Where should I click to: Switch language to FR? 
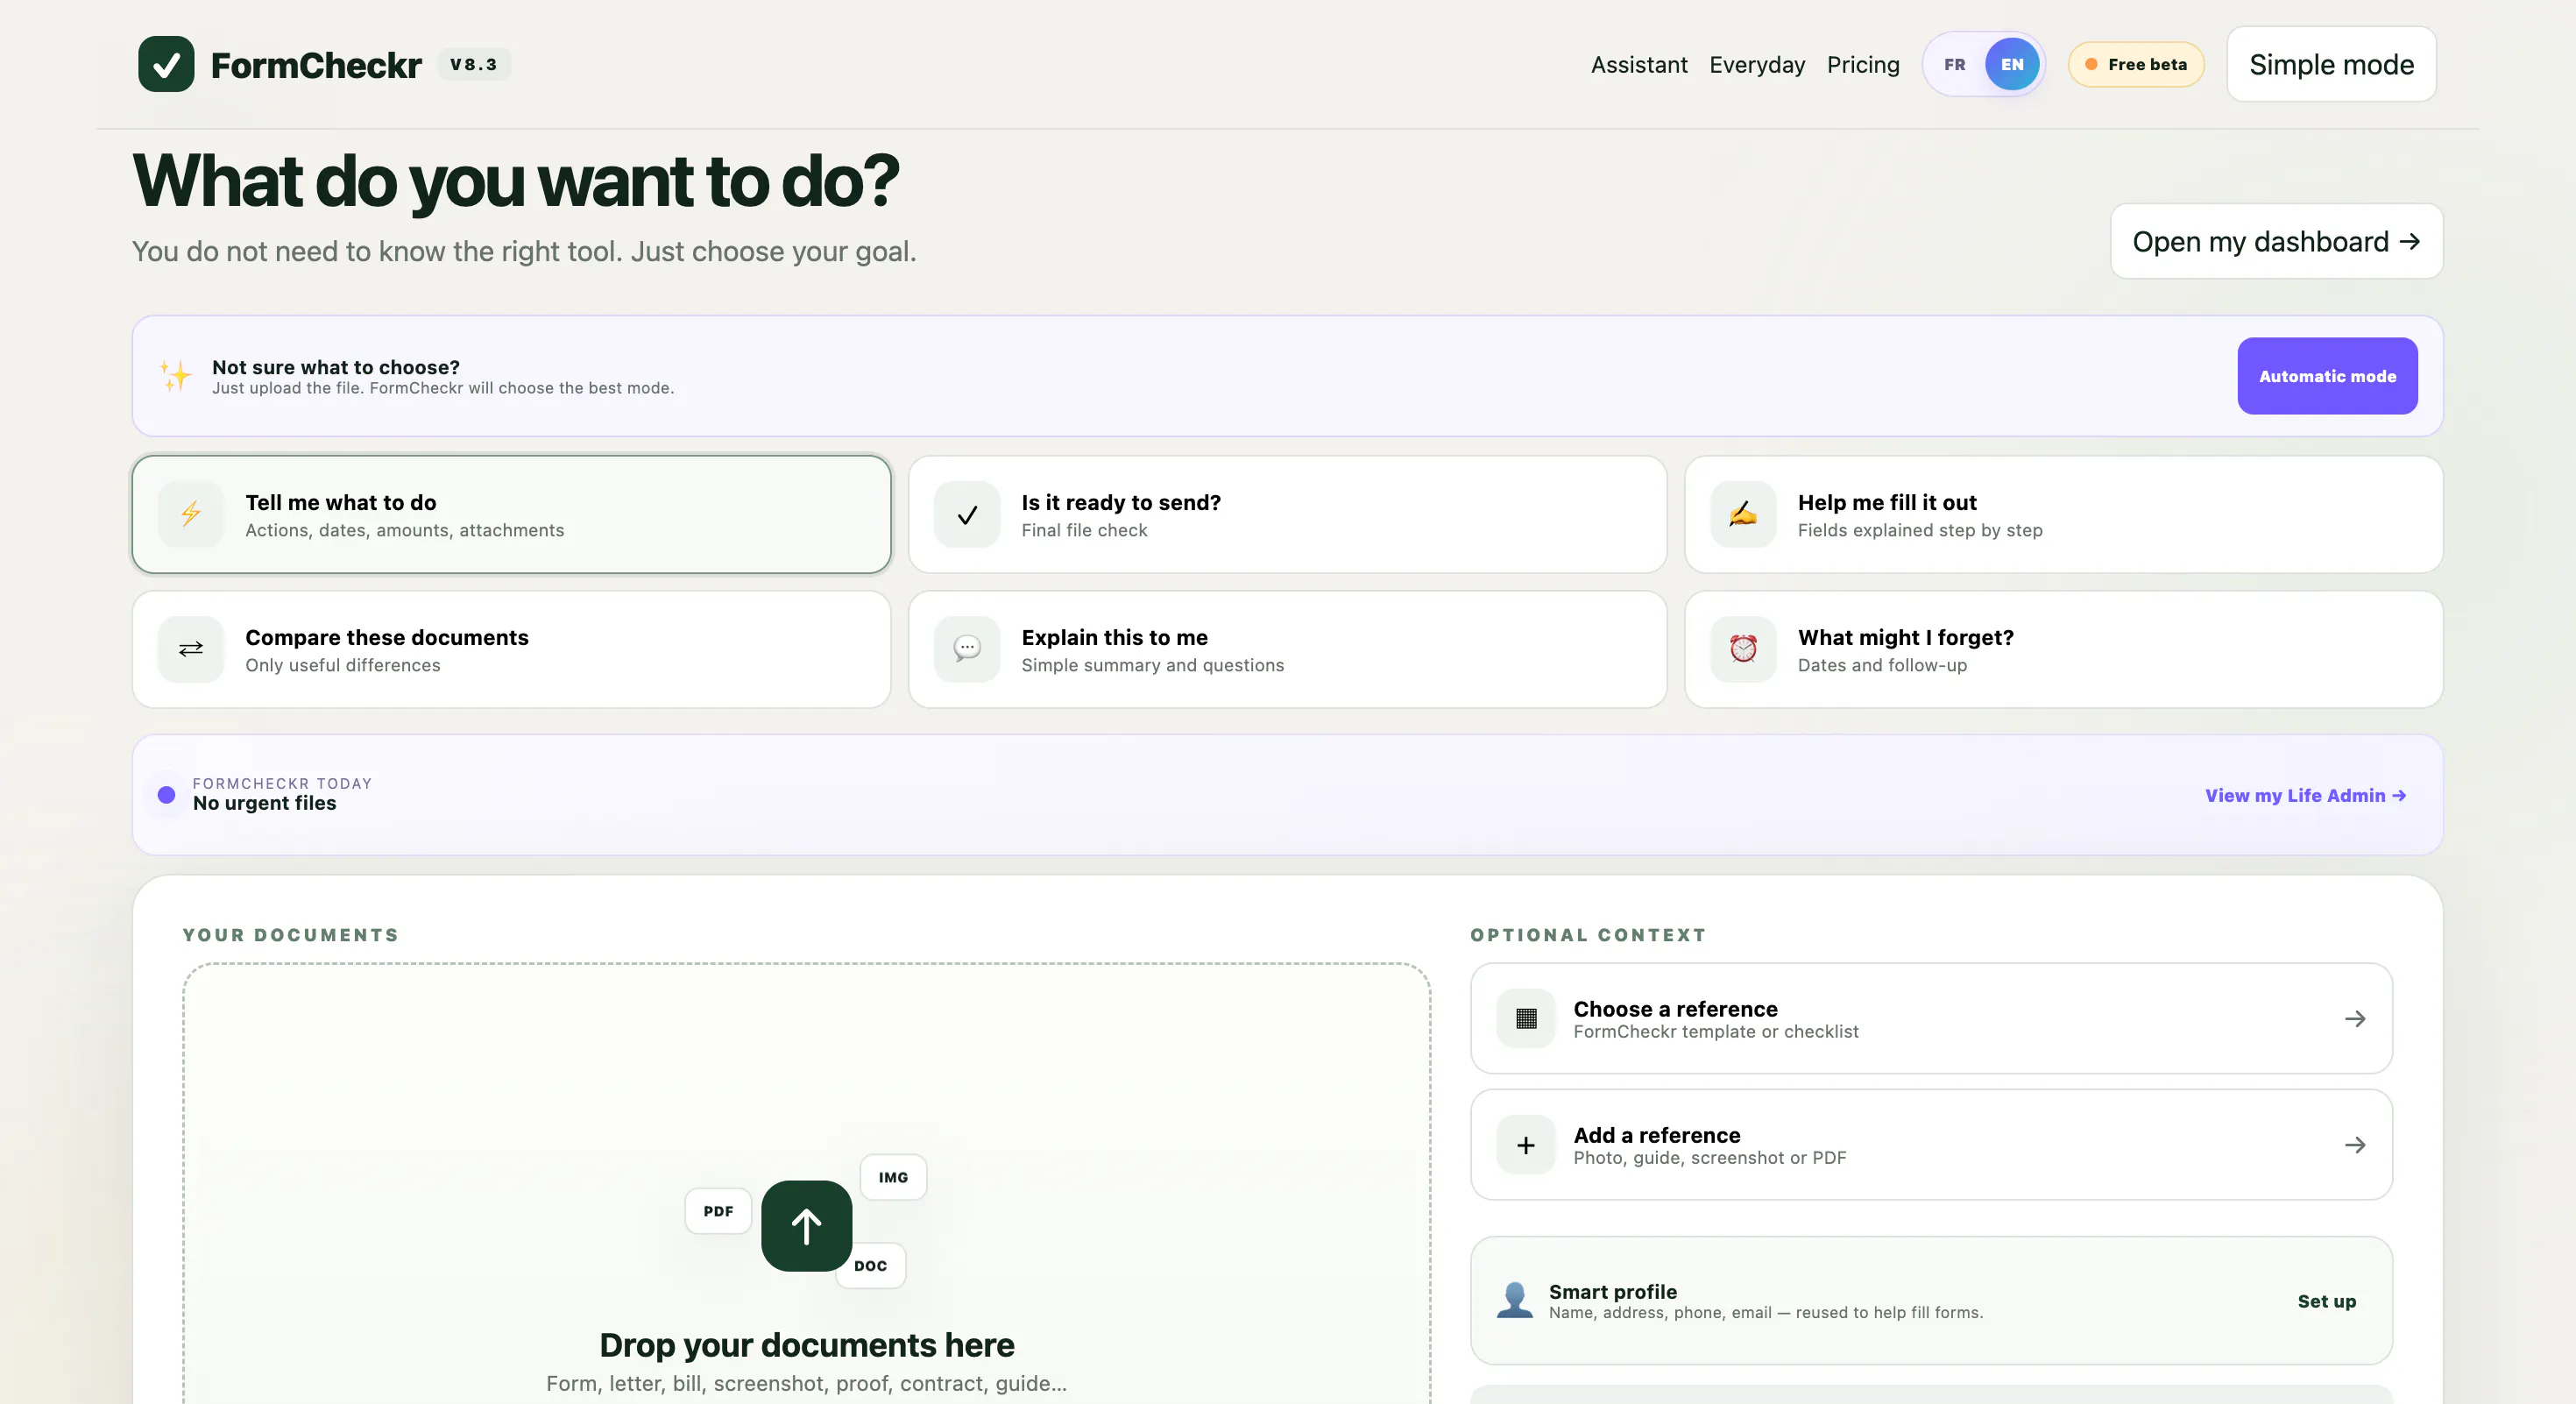1954,64
